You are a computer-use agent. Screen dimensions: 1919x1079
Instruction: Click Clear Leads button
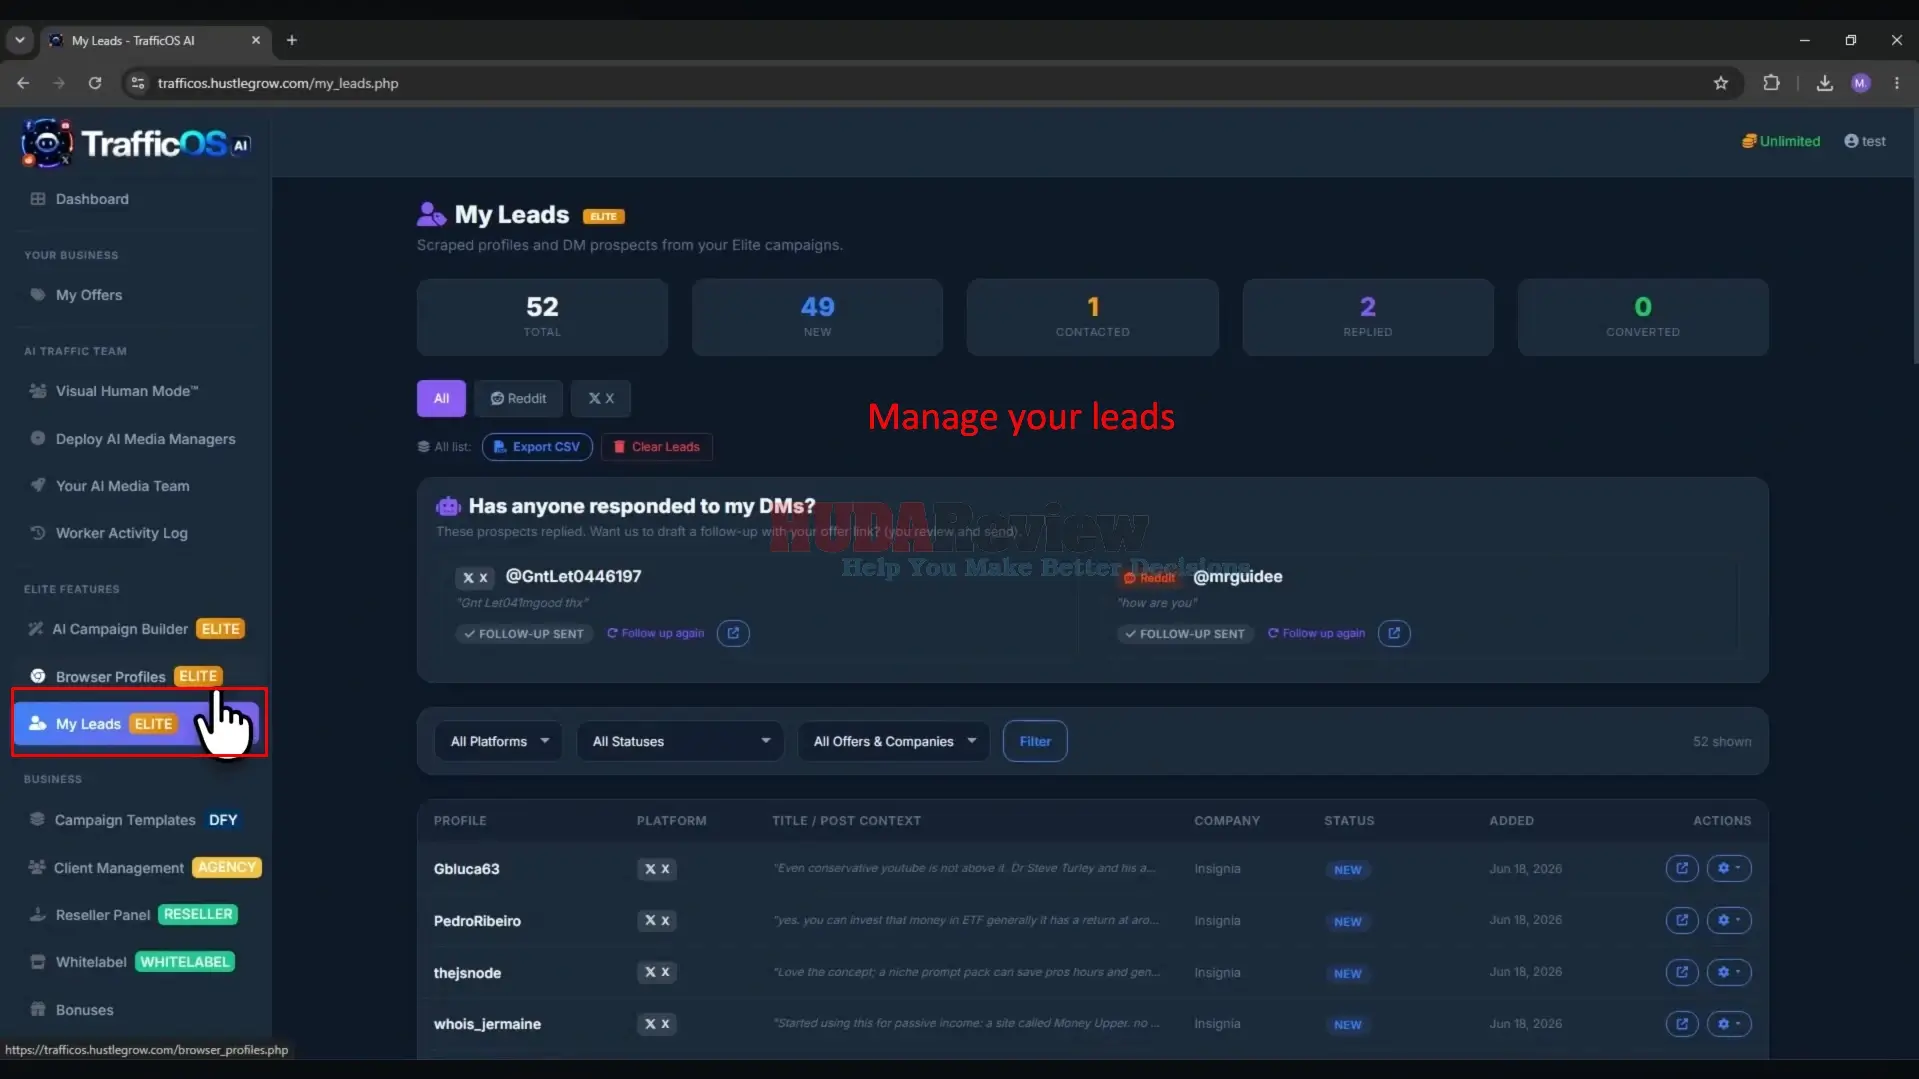tap(657, 447)
